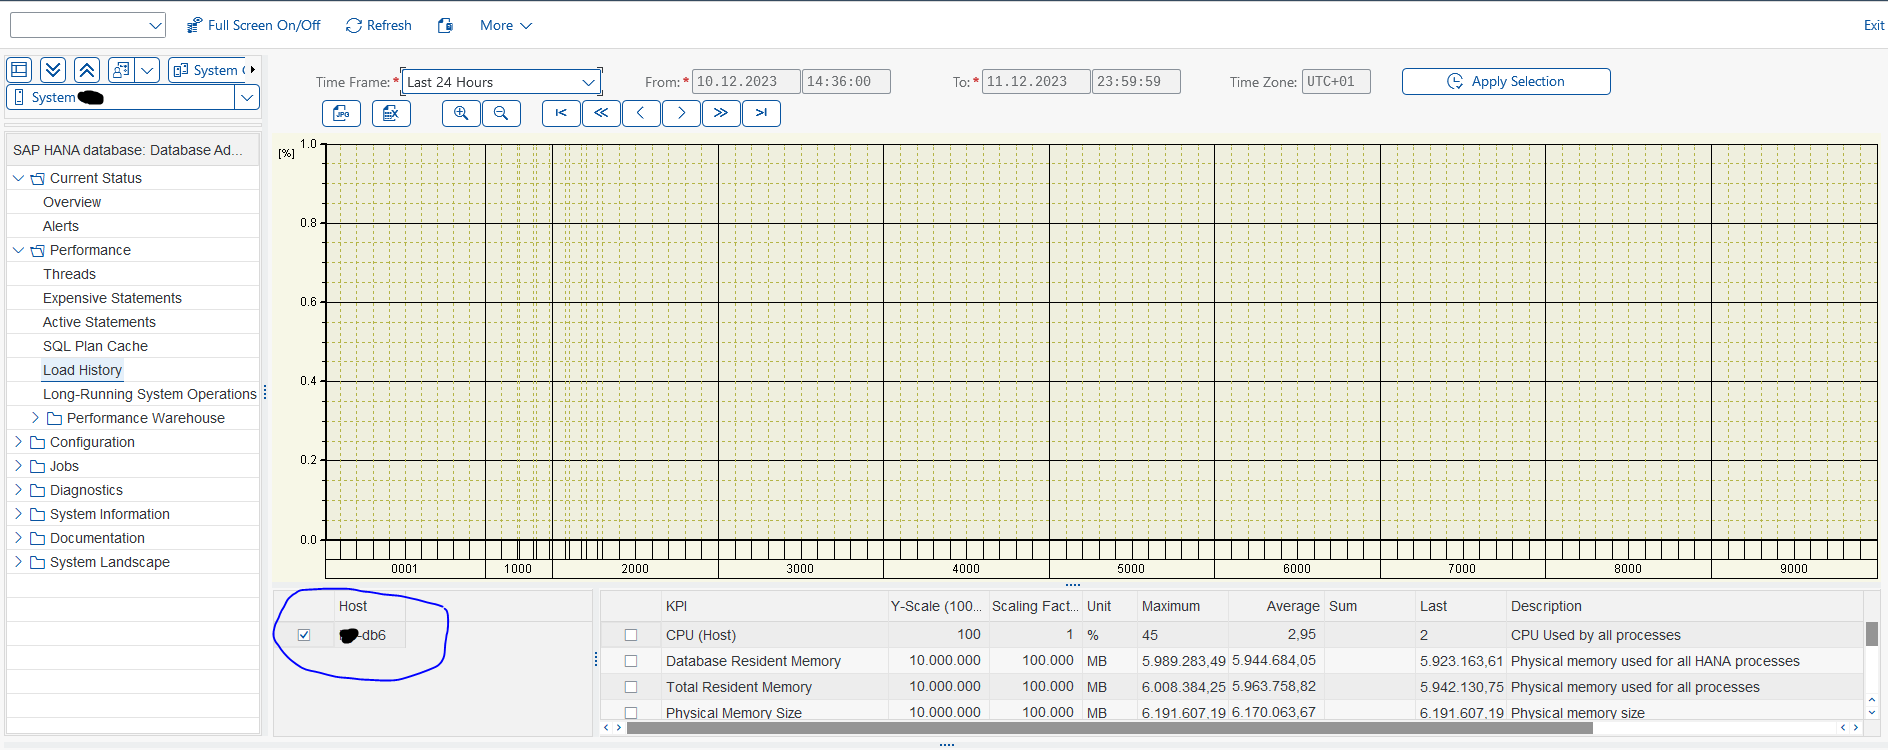Open SQL Plan Cache
Image resolution: width=1888 pixels, height=750 pixels.
(x=95, y=346)
